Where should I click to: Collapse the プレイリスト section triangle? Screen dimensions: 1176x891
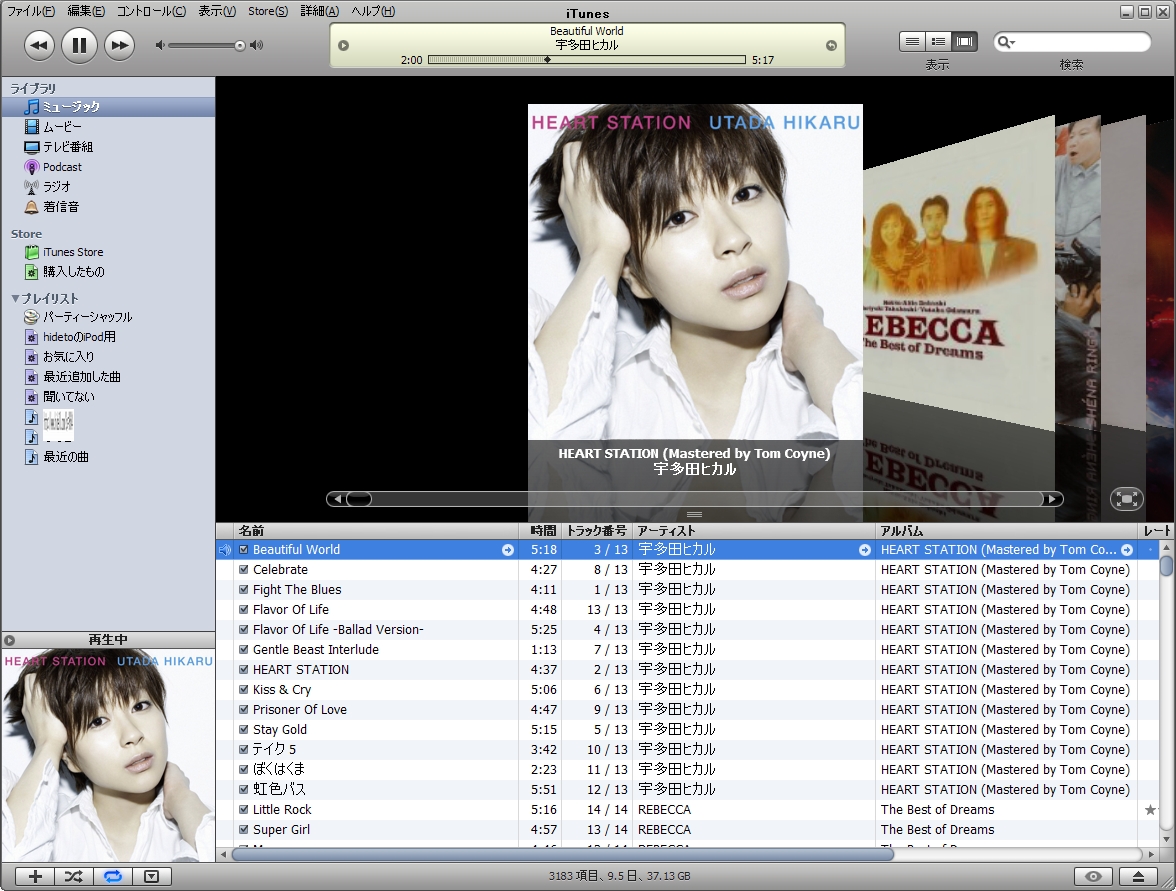point(15,298)
